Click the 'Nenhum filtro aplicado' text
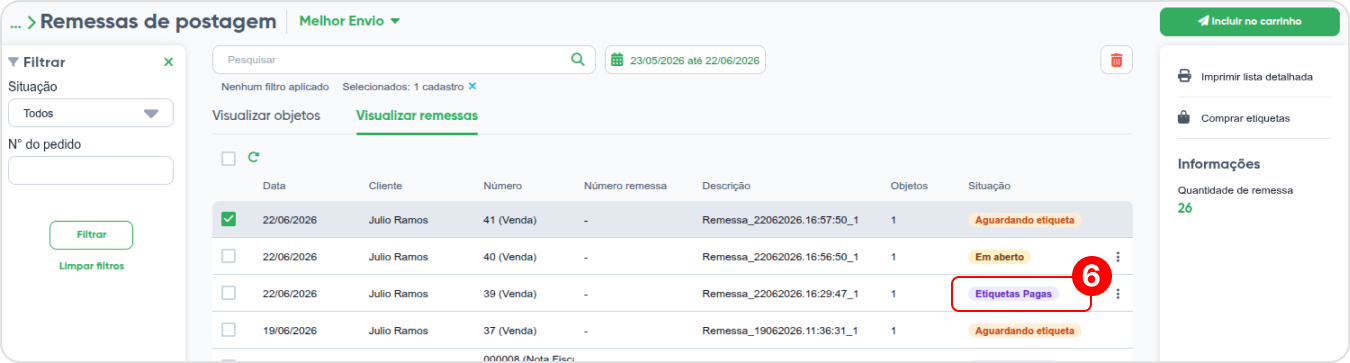This screenshot has width=1350, height=363. (x=275, y=87)
